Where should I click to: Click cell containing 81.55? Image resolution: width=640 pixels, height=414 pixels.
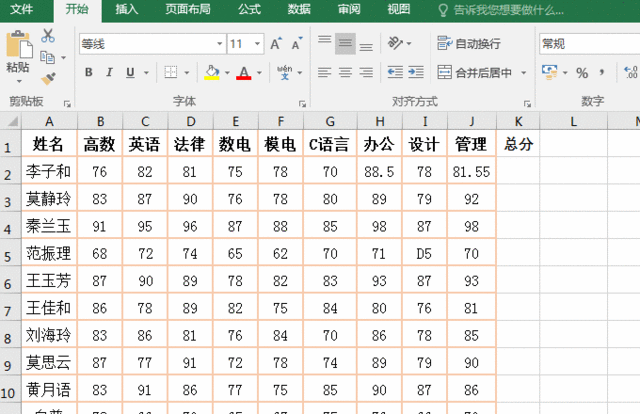coord(471,171)
